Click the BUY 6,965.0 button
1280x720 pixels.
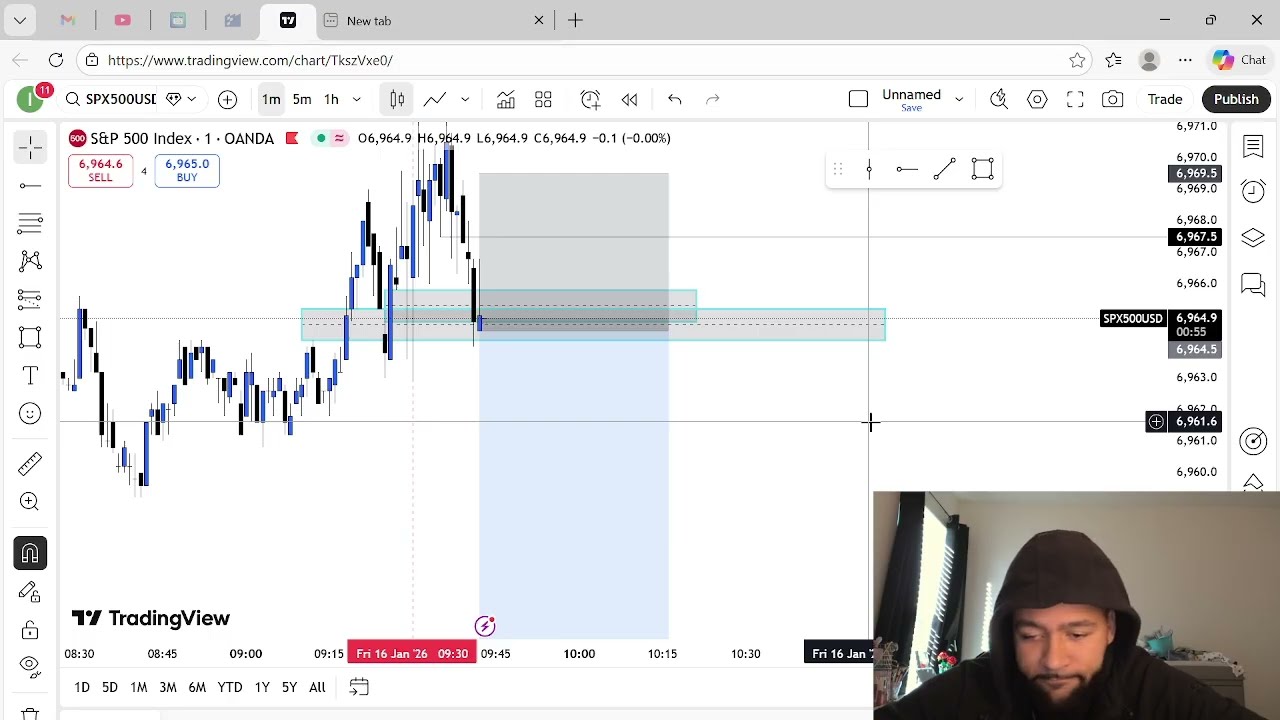pyautogui.click(x=187, y=170)
